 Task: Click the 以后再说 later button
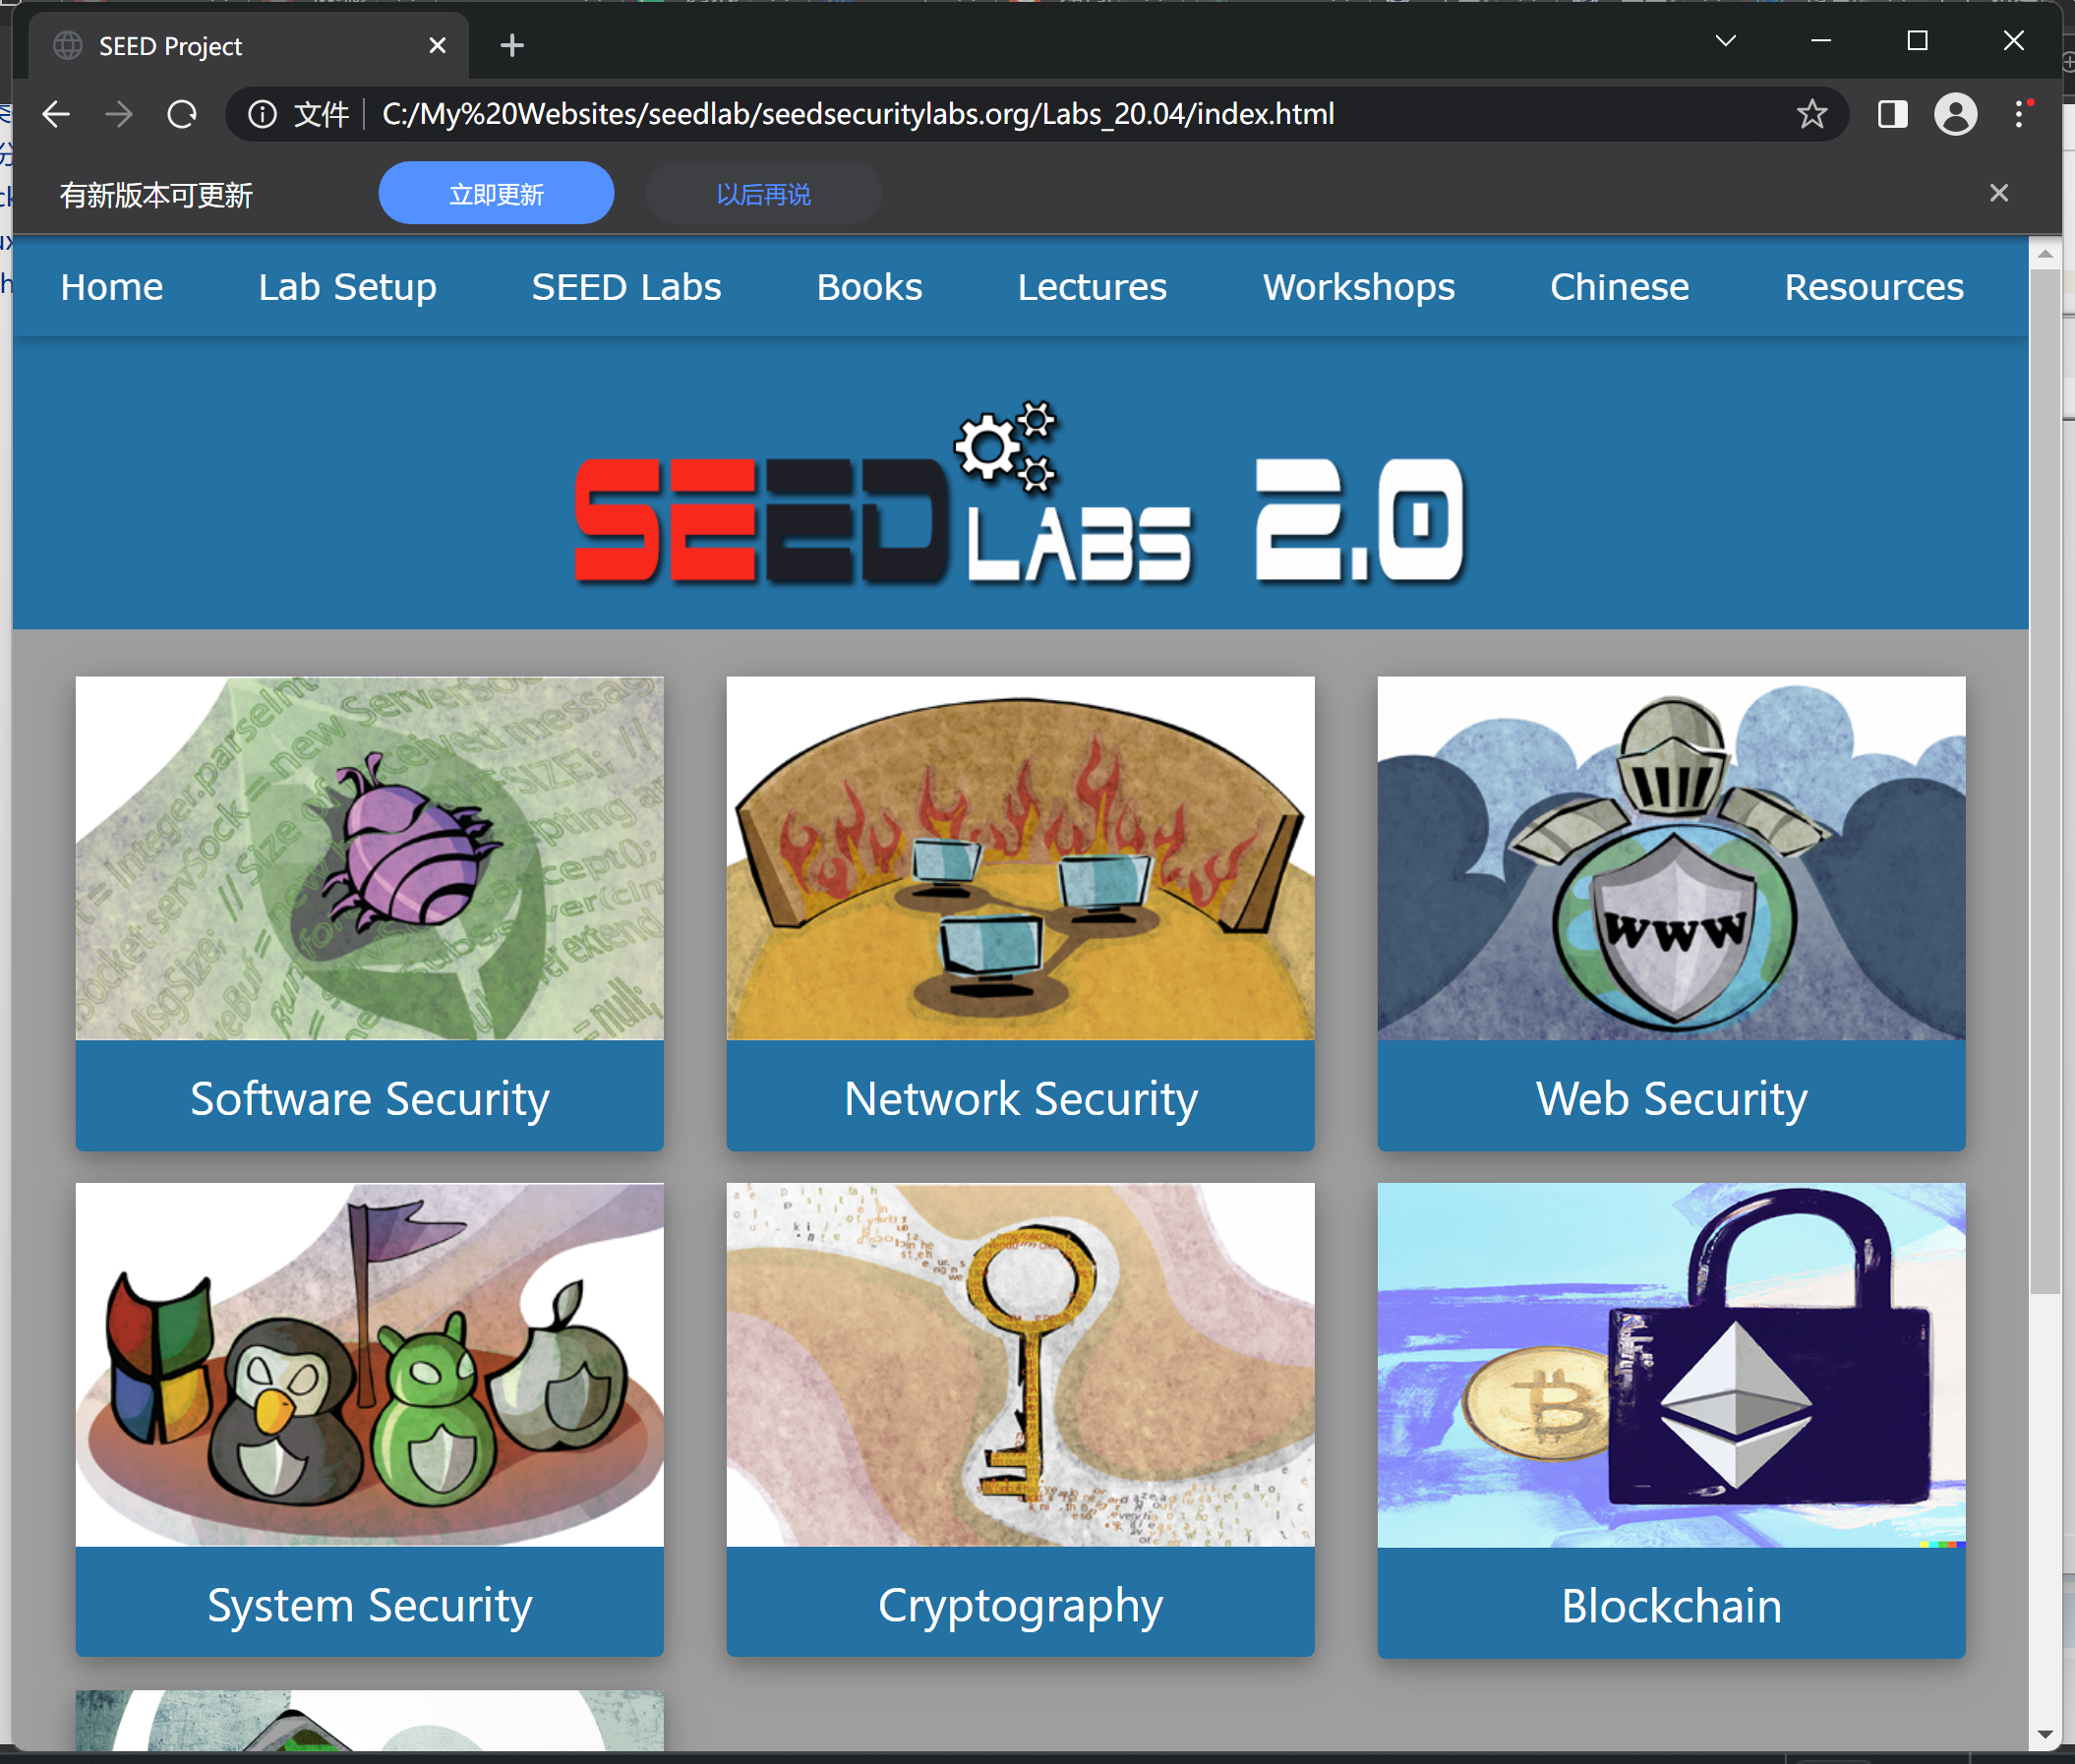pos(763,193)
